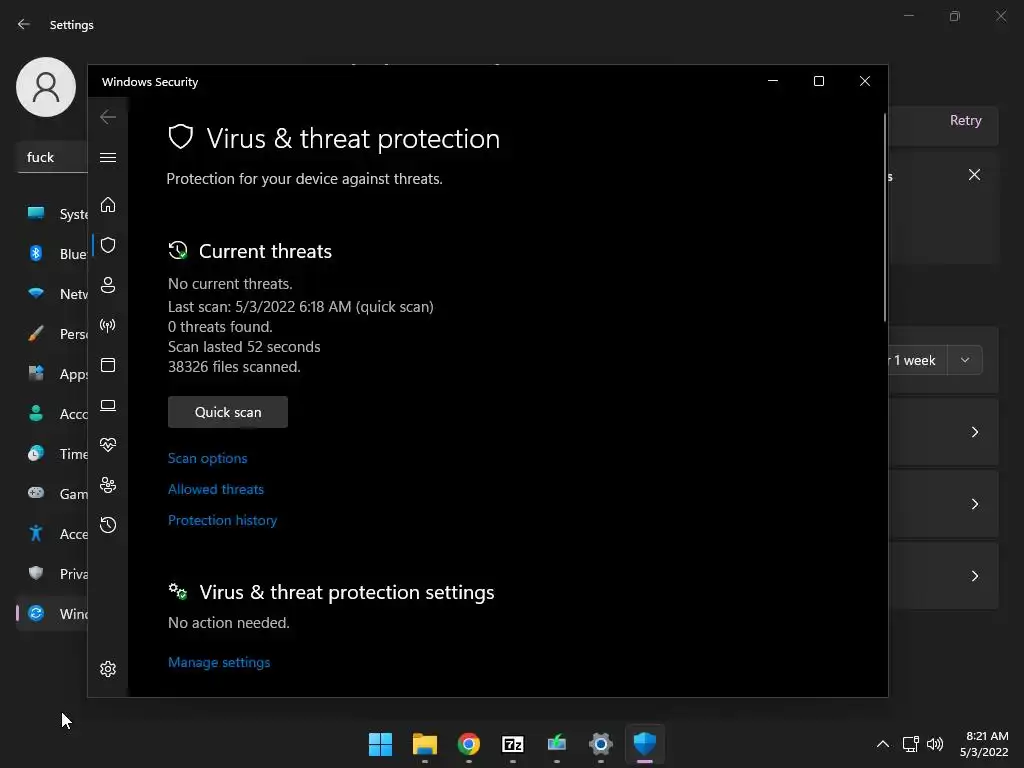Image resolution: width=1024 pixels, height=768 pixels.
Task: Open Personalization brush icon in Settings
Action: tap(36, 334)
